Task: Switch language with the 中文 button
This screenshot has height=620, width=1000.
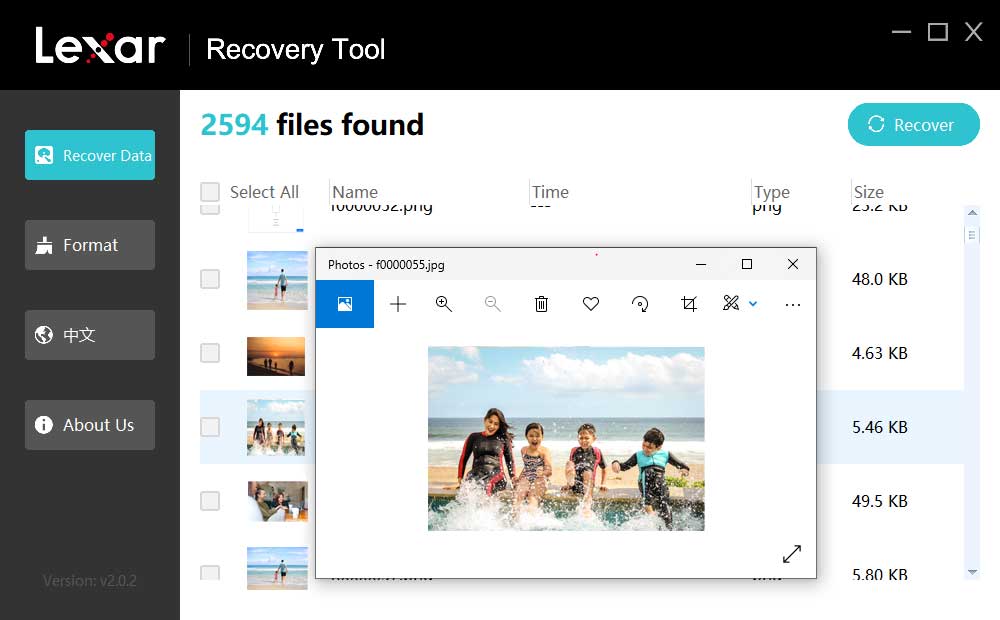Action: [90, 335]
